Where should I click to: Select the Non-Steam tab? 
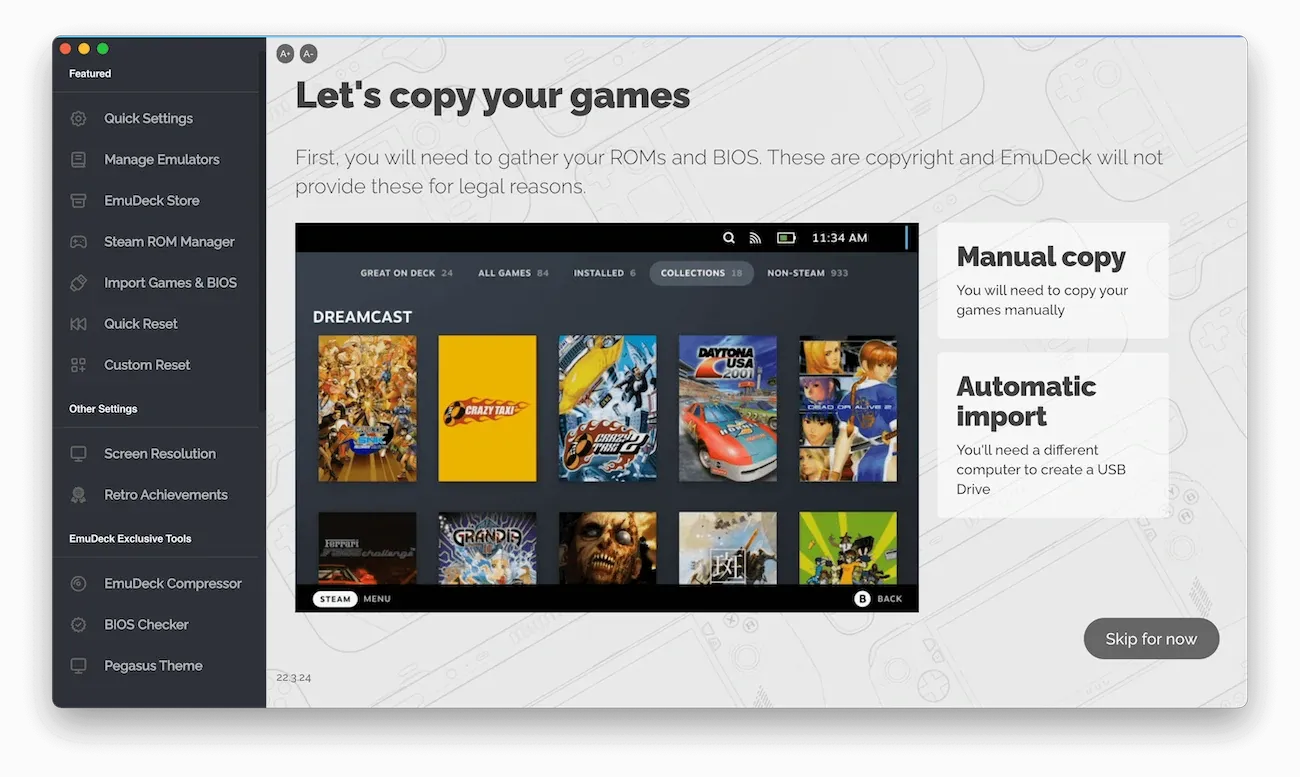tap(807, 273)
